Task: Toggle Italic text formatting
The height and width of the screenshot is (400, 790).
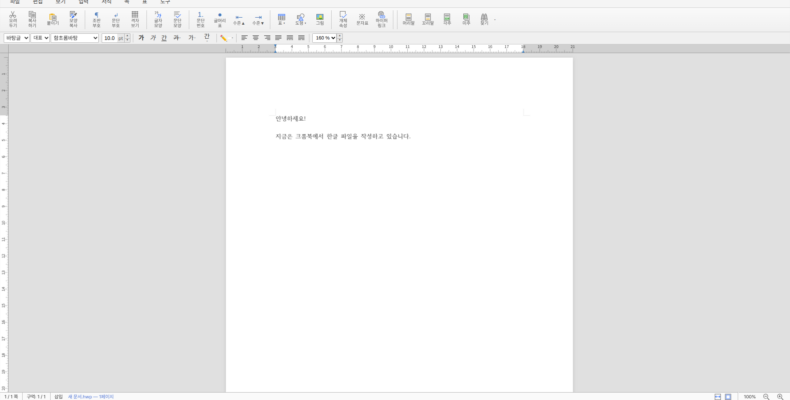Action: (x=153, y=38)
